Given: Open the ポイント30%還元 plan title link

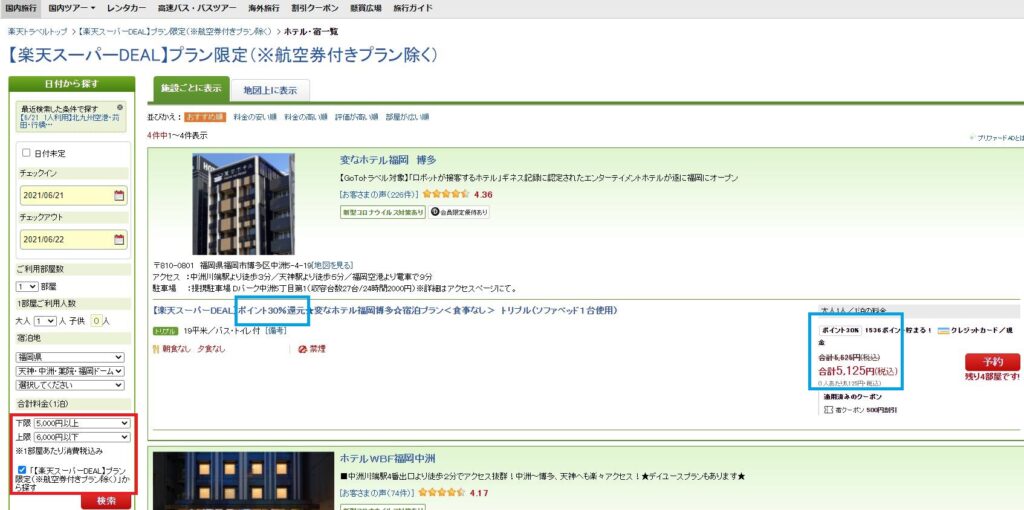Looking at the screenshot, I should (385, 311).
